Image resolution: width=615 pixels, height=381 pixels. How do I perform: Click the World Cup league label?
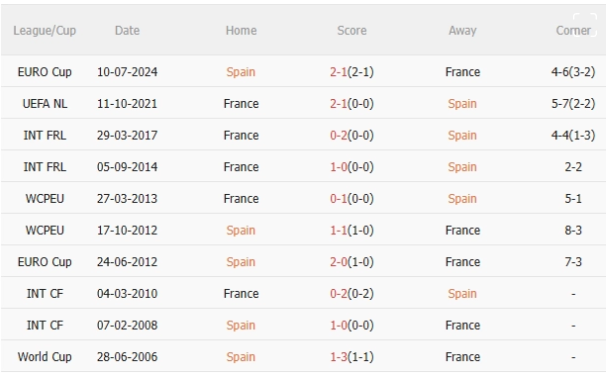tap(45, 357)
